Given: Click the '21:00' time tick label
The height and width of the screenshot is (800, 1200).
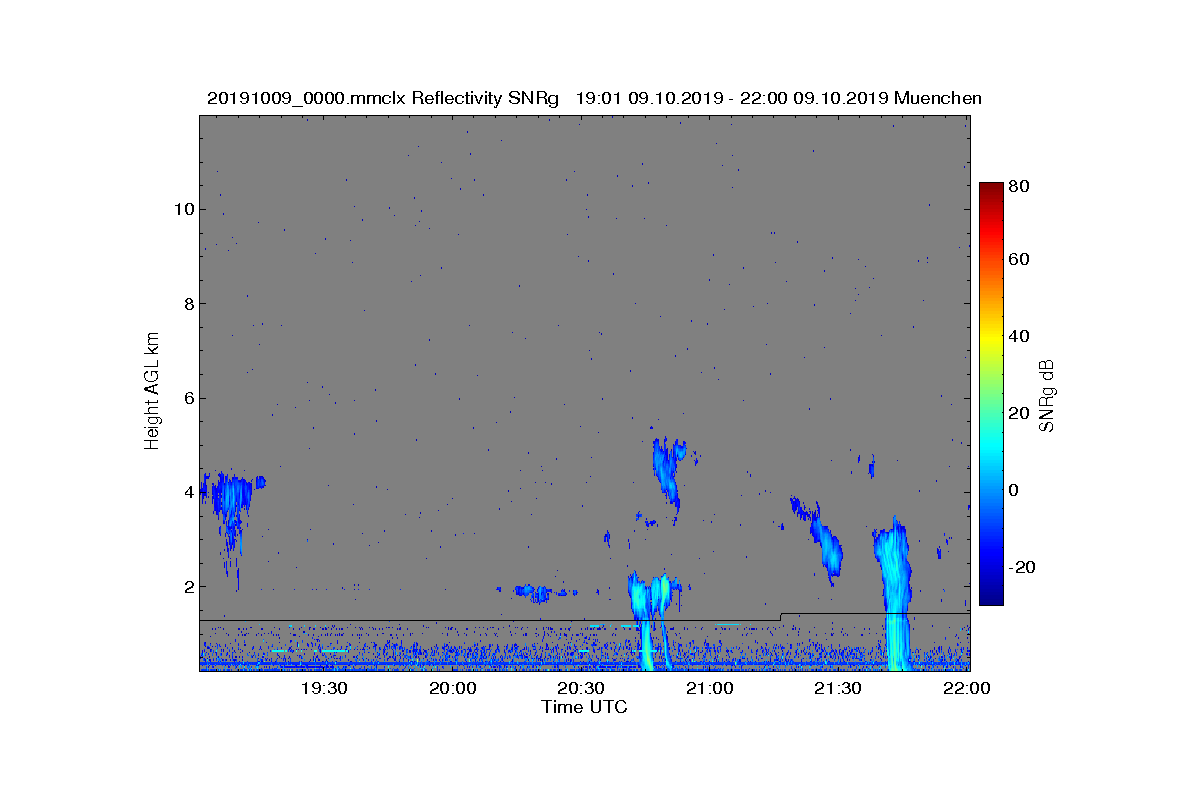Looking at the screenshot, I should [x=709, y=688].
